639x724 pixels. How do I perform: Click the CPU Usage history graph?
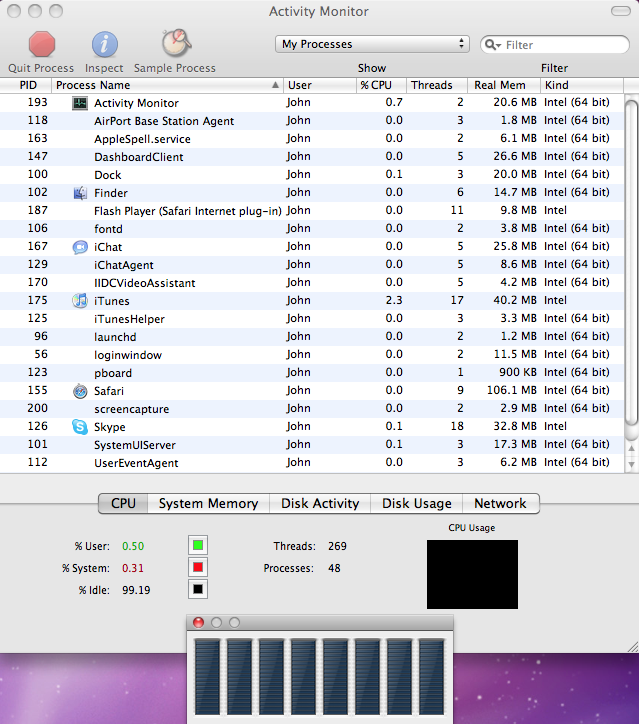pos(472,574)
